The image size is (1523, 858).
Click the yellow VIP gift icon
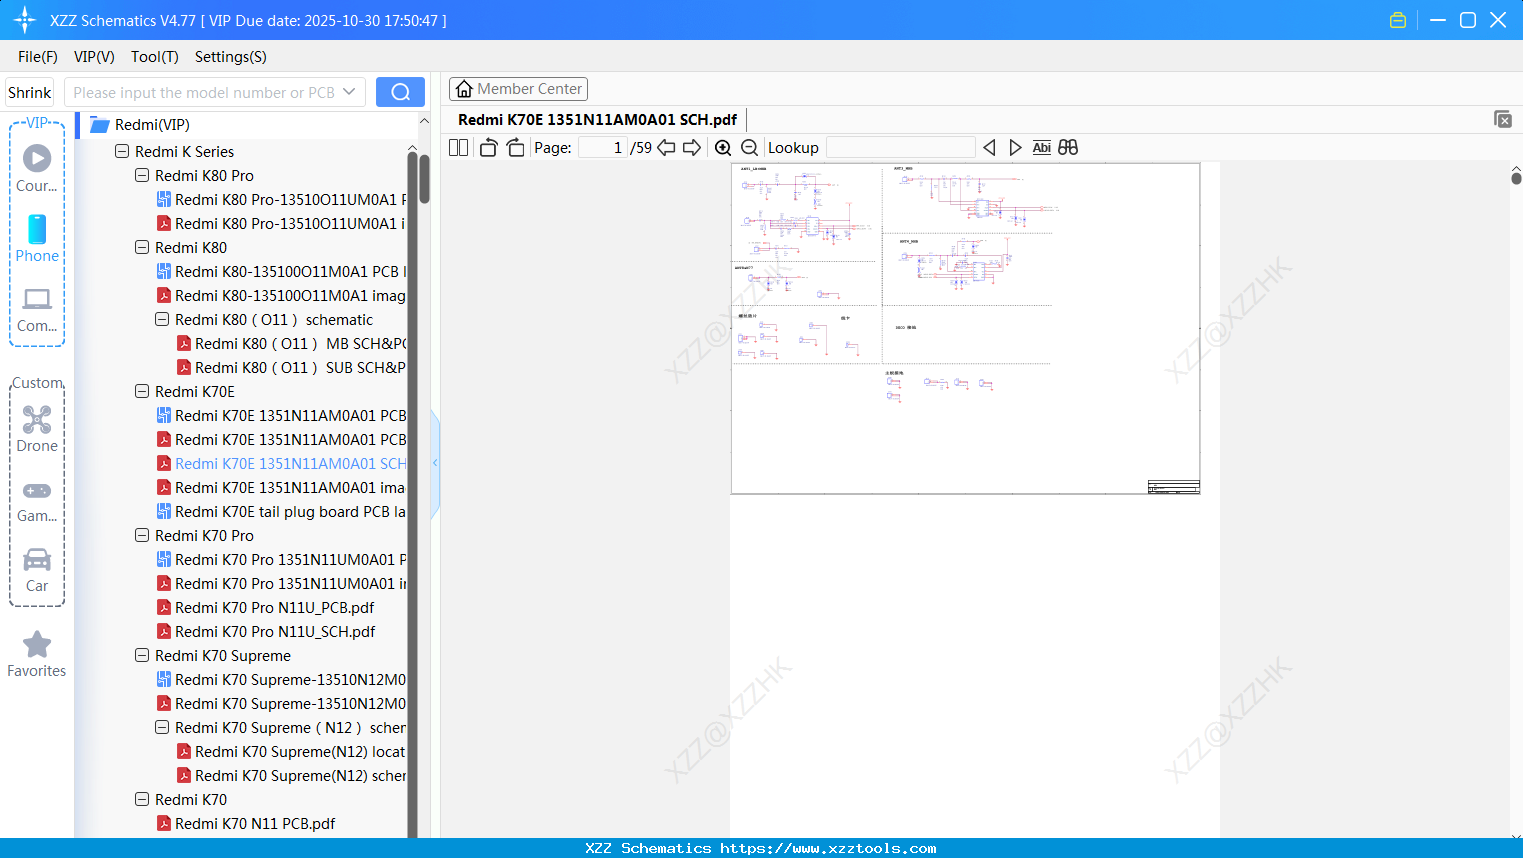(x=1398, y=20)
